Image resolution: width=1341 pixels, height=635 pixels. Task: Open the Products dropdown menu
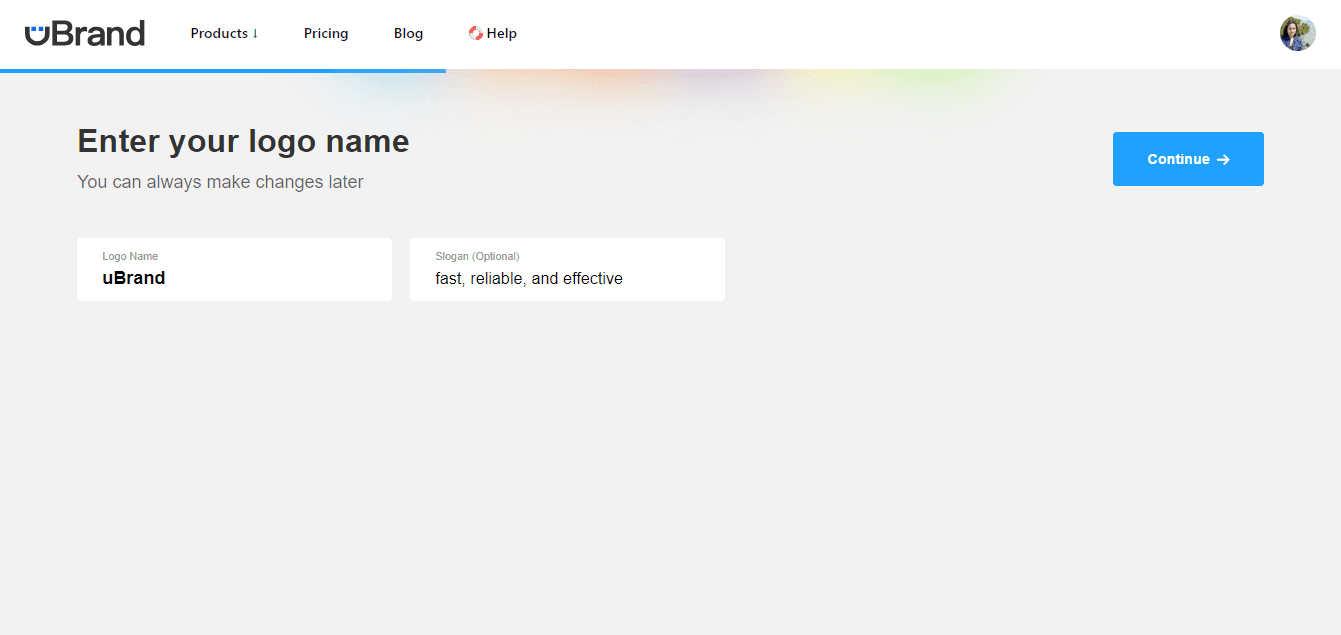(224, 33)
